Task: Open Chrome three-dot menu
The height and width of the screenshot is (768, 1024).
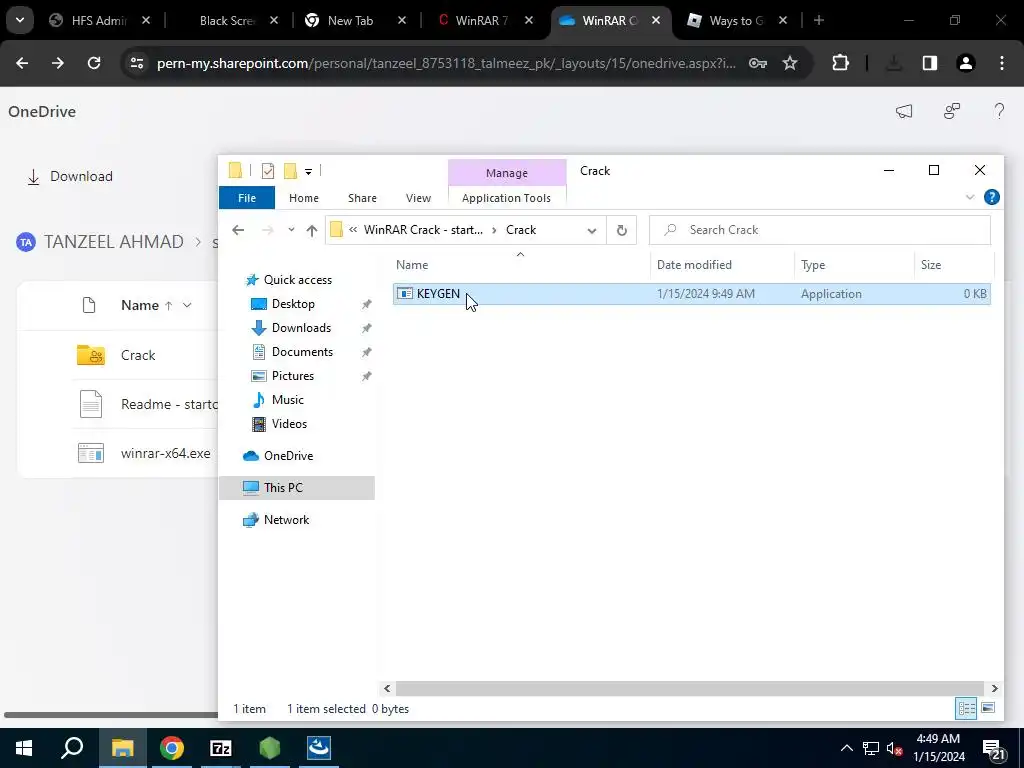Action: click(x=1002, y=63)
